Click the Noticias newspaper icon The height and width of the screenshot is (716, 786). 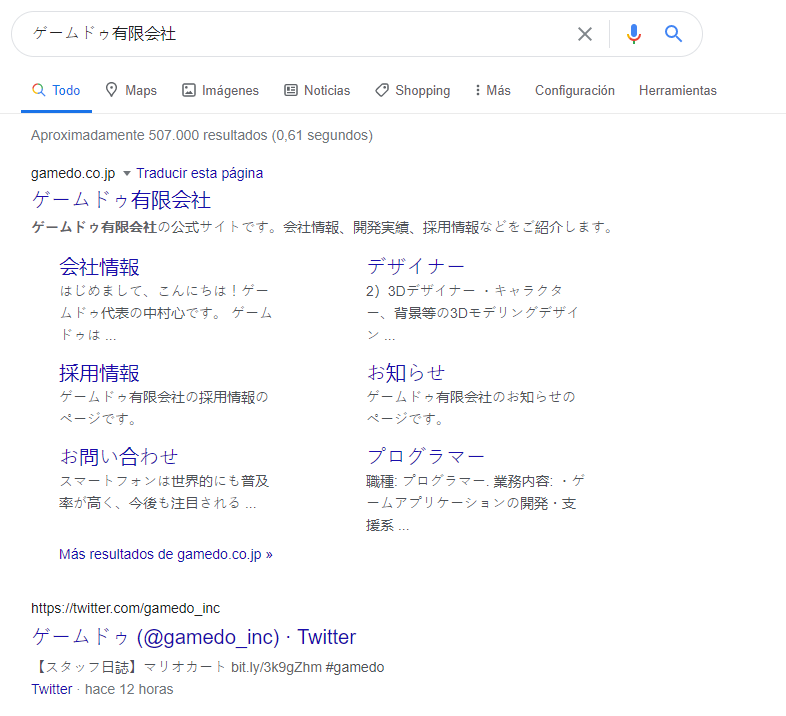(x=291, y=90)
